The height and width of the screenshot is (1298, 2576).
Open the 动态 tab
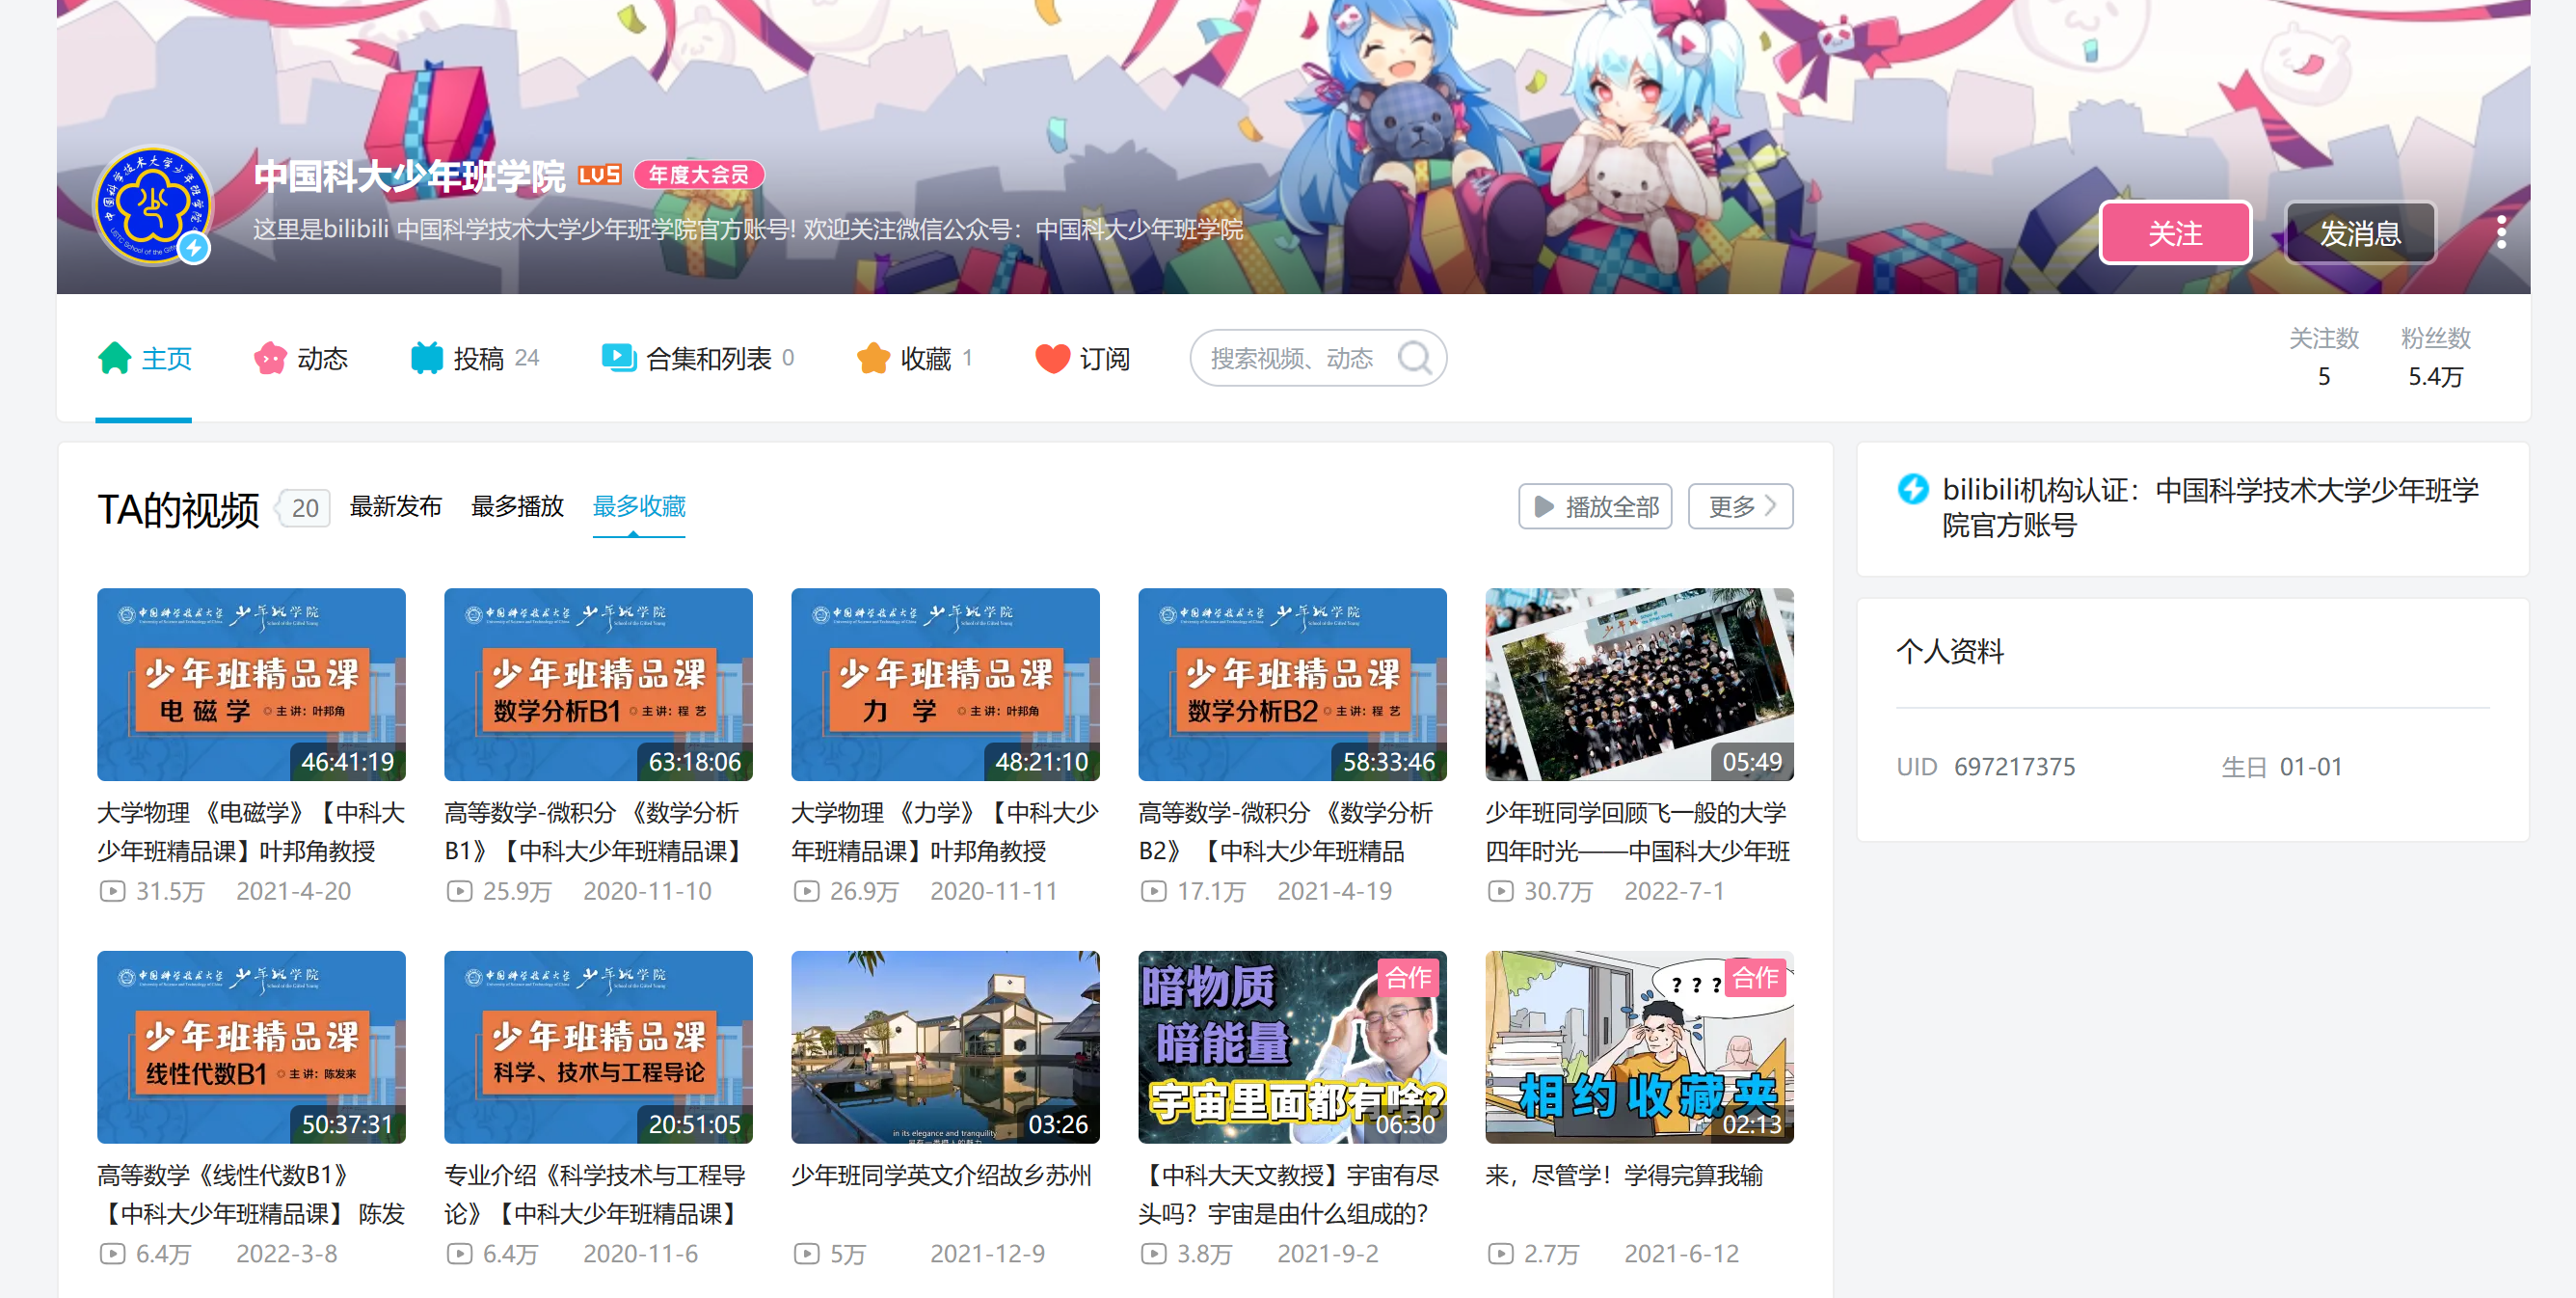click(x=301, y=358)
